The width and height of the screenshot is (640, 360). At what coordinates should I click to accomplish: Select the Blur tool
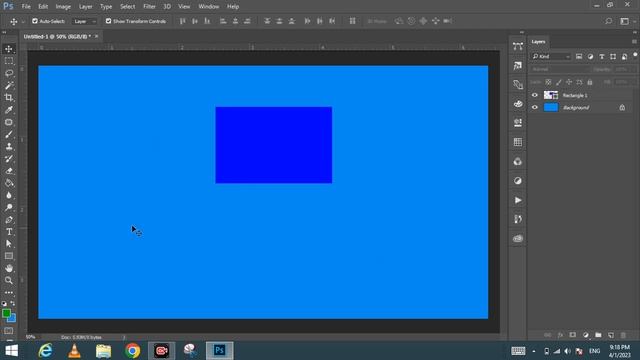click(x=9, y=196)
